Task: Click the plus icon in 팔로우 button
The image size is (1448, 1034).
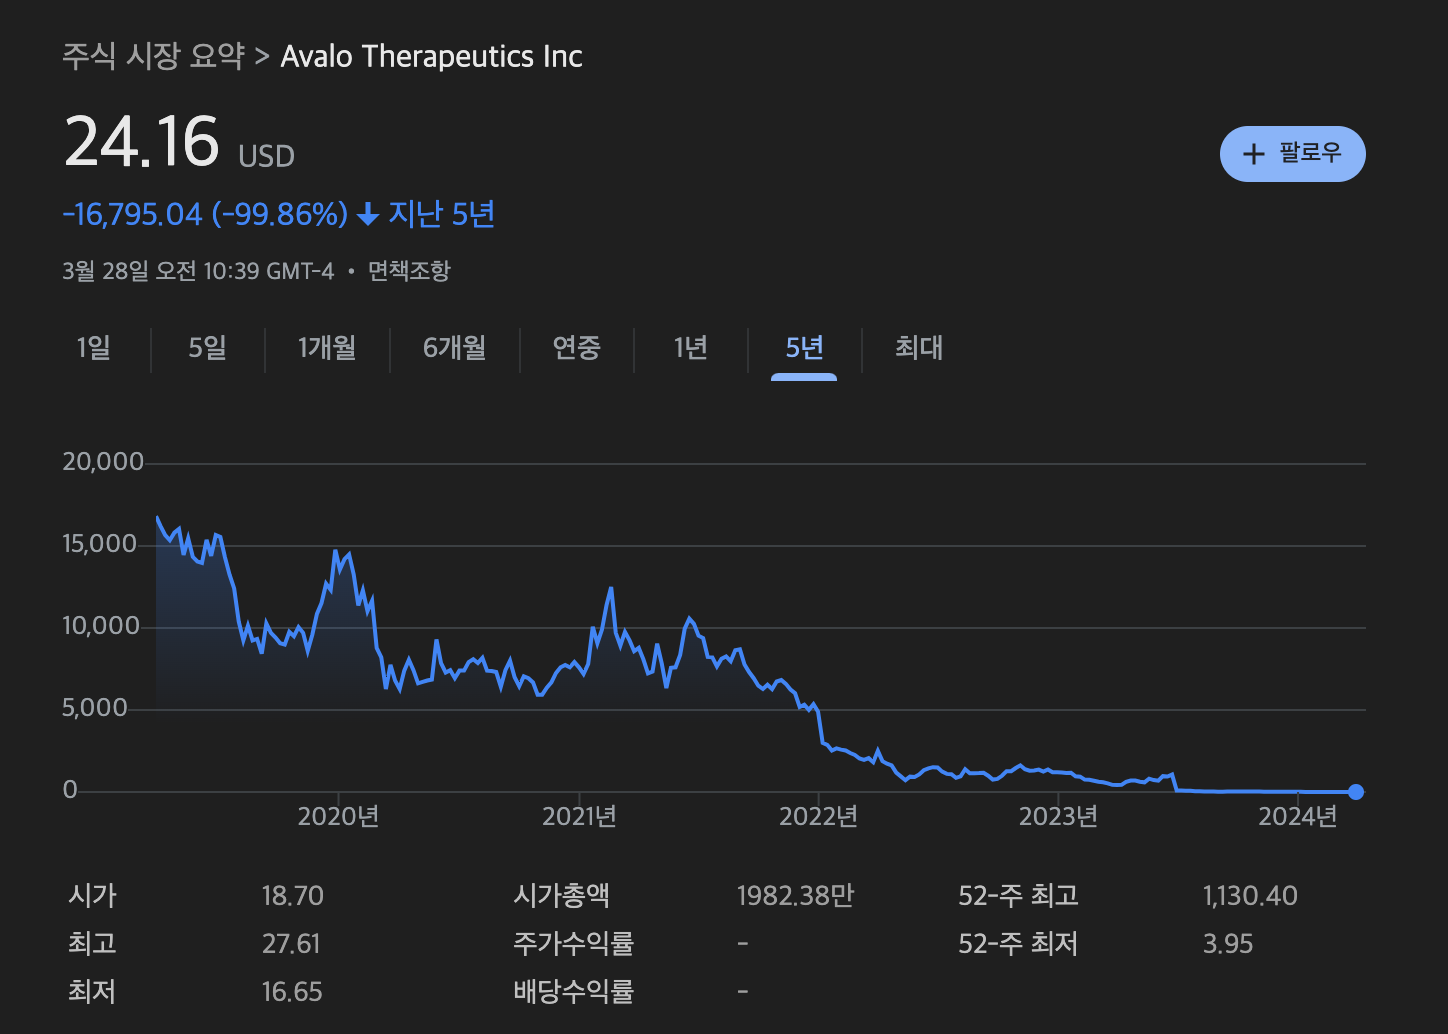Action: [1253, 154]
